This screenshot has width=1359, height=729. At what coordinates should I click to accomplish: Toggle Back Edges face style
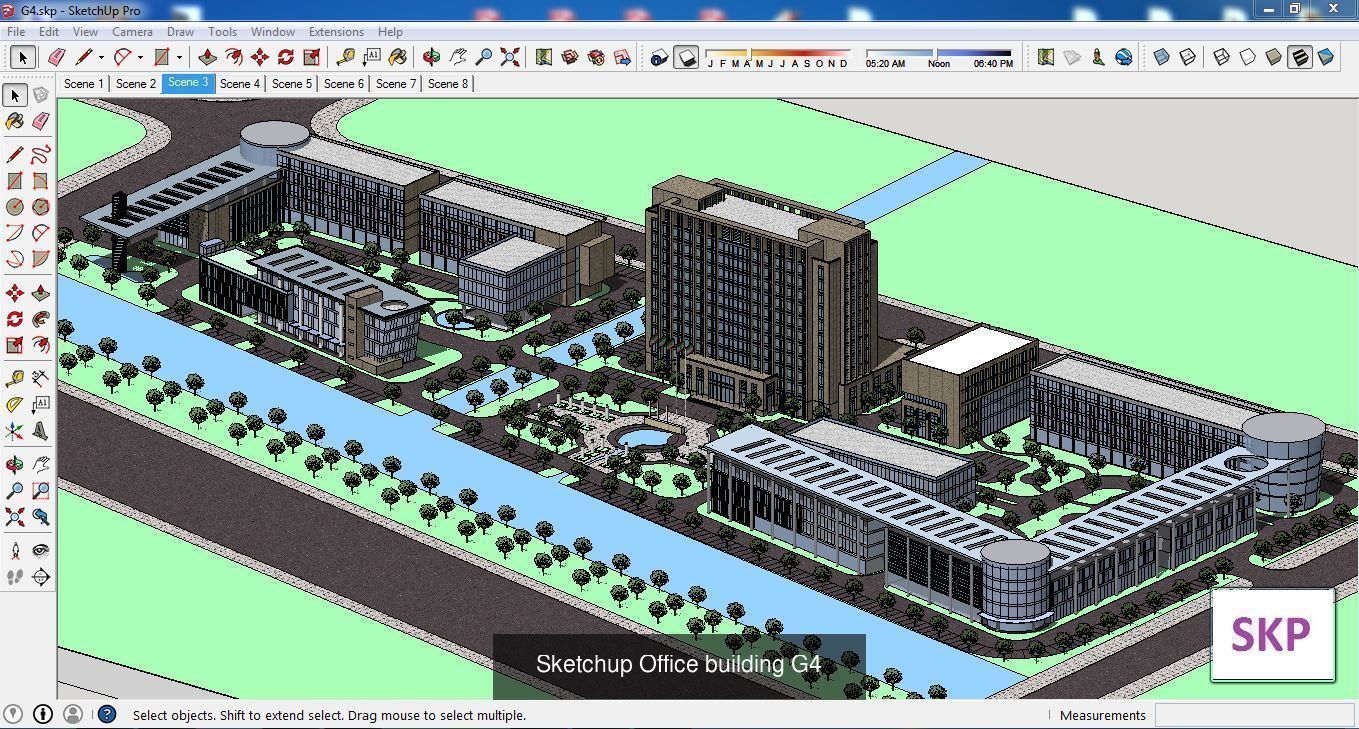[1188, 57]
